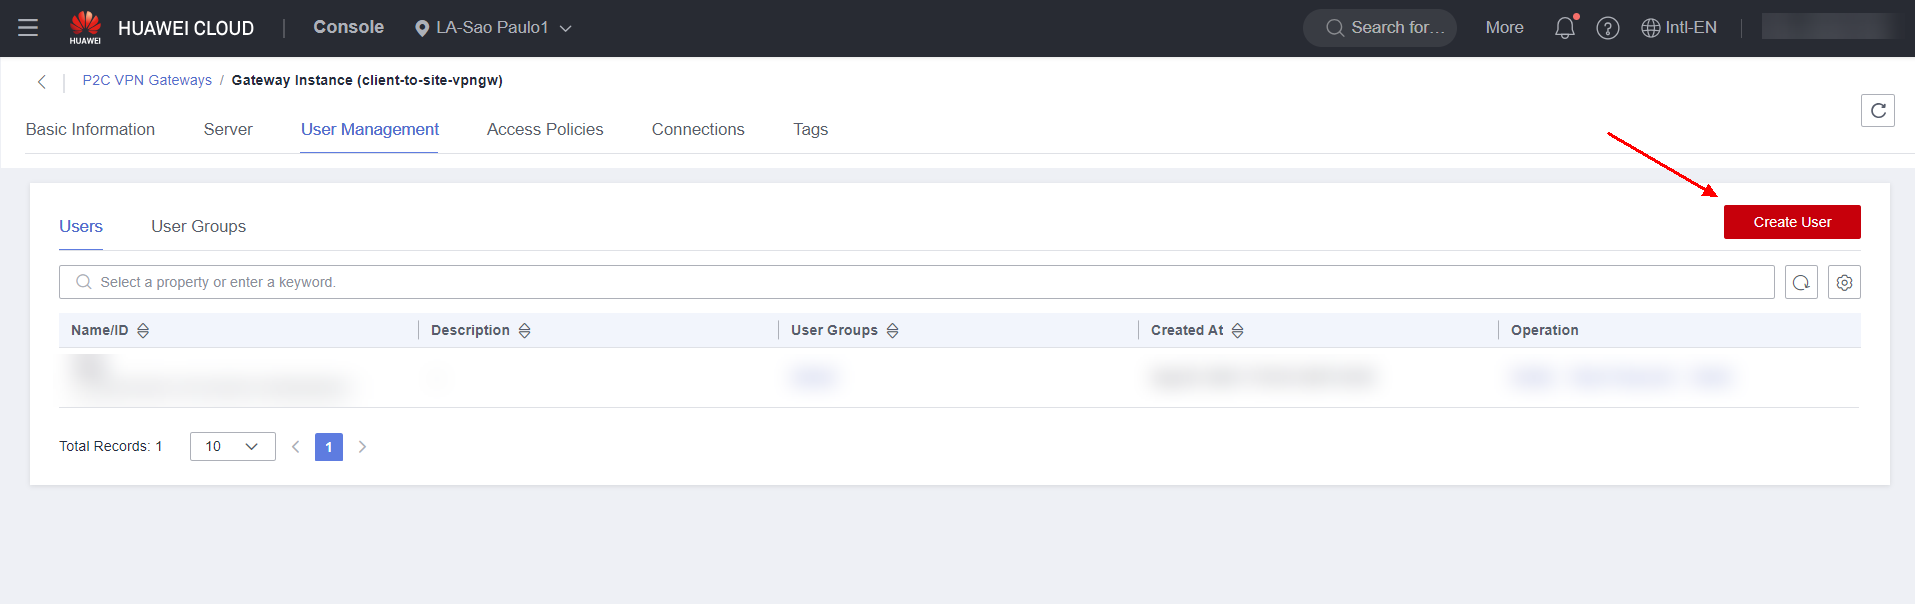Switch to the Access Policies tab
The width and height of the screenshot is (1915, 604).
coord(545,130)
